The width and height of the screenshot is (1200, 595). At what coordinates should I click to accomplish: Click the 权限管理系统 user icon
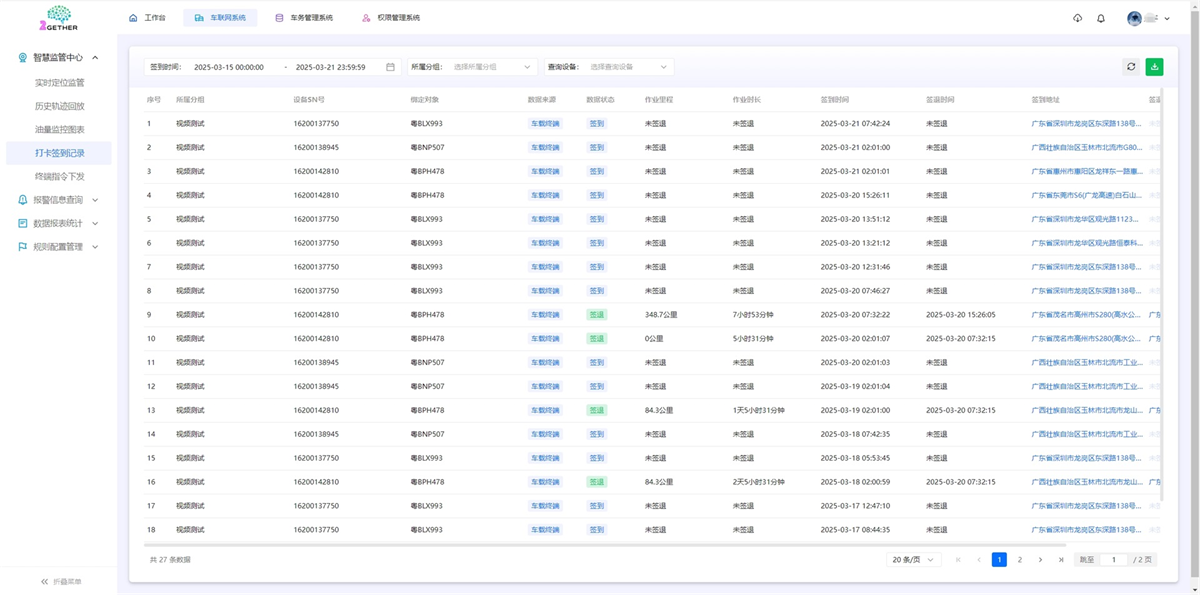click(366, 18)
